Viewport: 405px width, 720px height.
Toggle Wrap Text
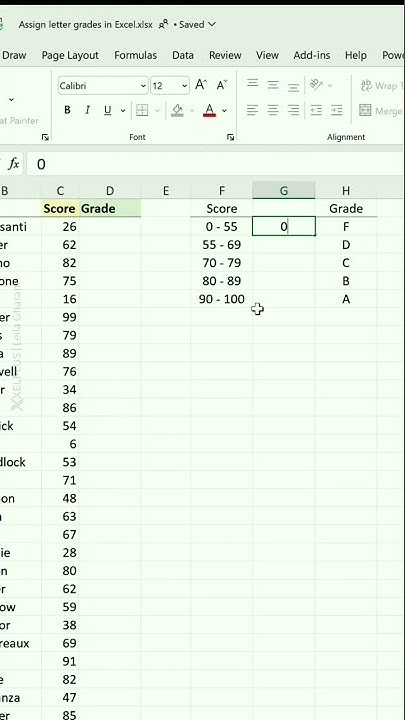point(381,85)
